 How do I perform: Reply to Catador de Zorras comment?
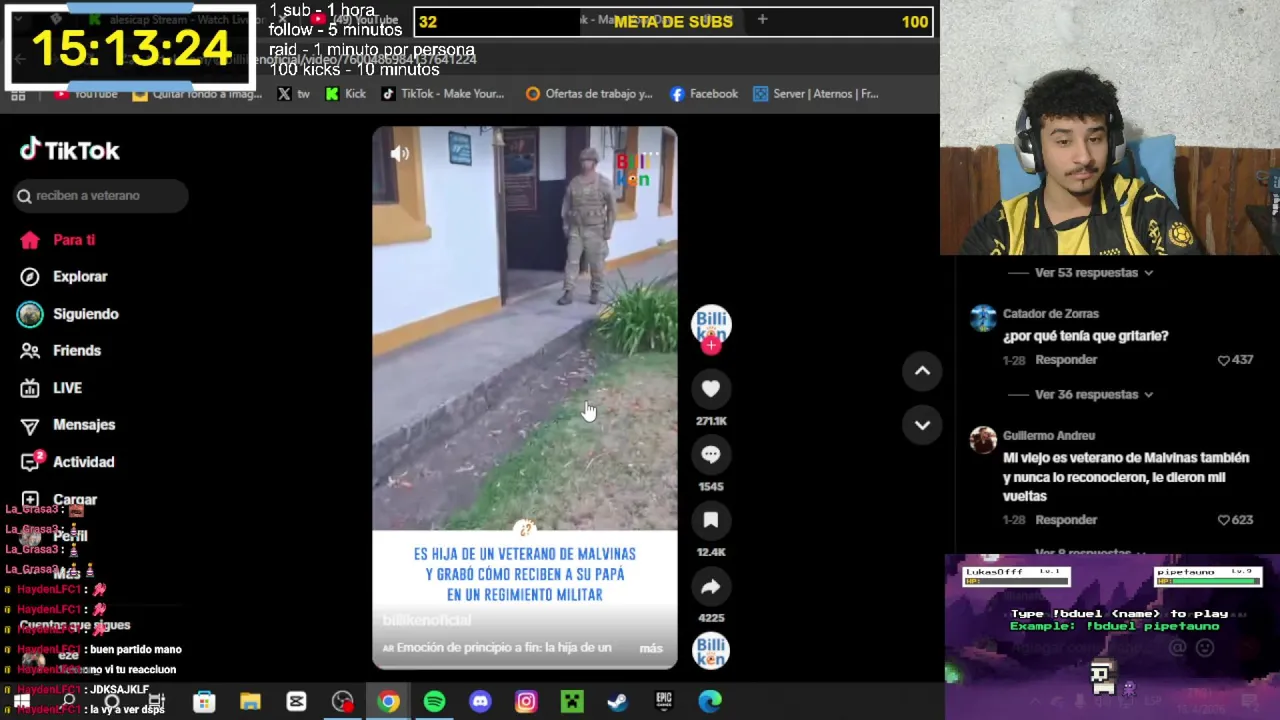point(1066,360)
